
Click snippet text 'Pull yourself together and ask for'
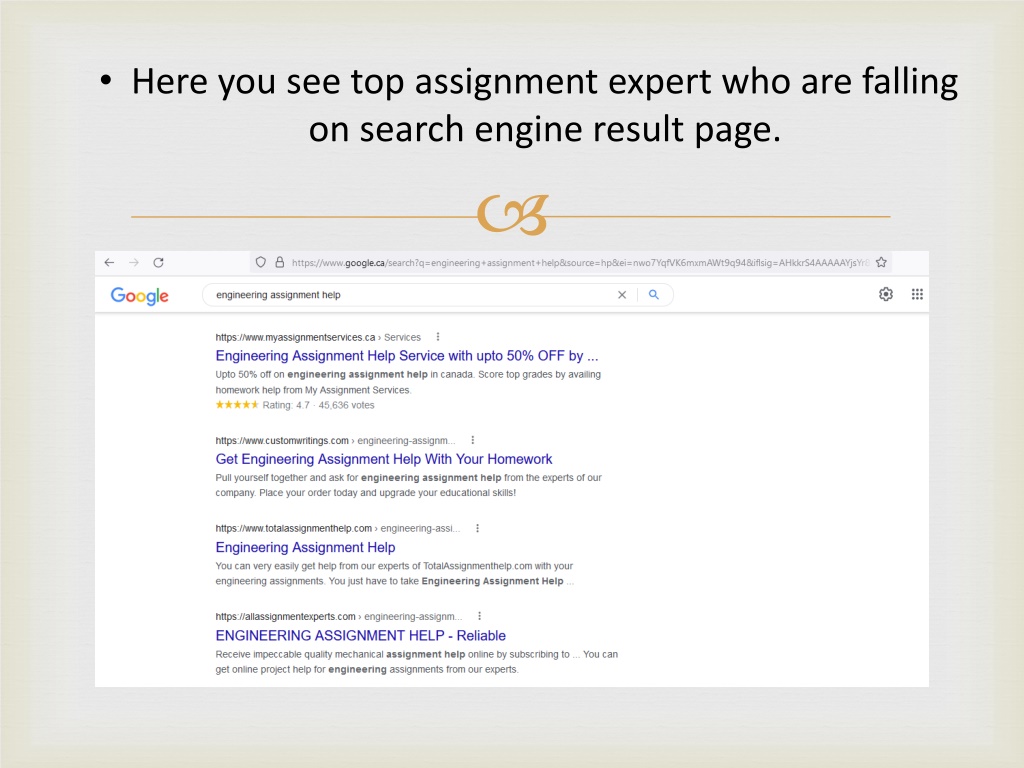pyautogui.click(x=287, y=478)
